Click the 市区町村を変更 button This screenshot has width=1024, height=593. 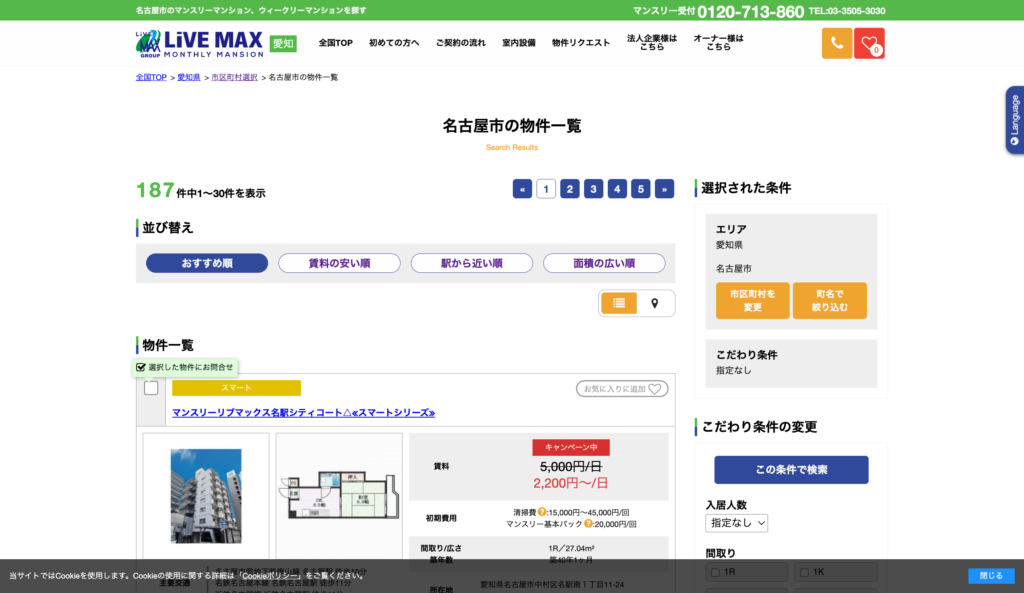[752, 300]
